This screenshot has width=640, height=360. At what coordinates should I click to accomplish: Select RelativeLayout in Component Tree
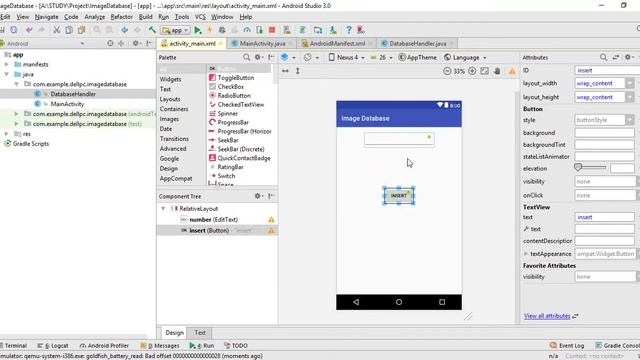click(x=198, y=209)
